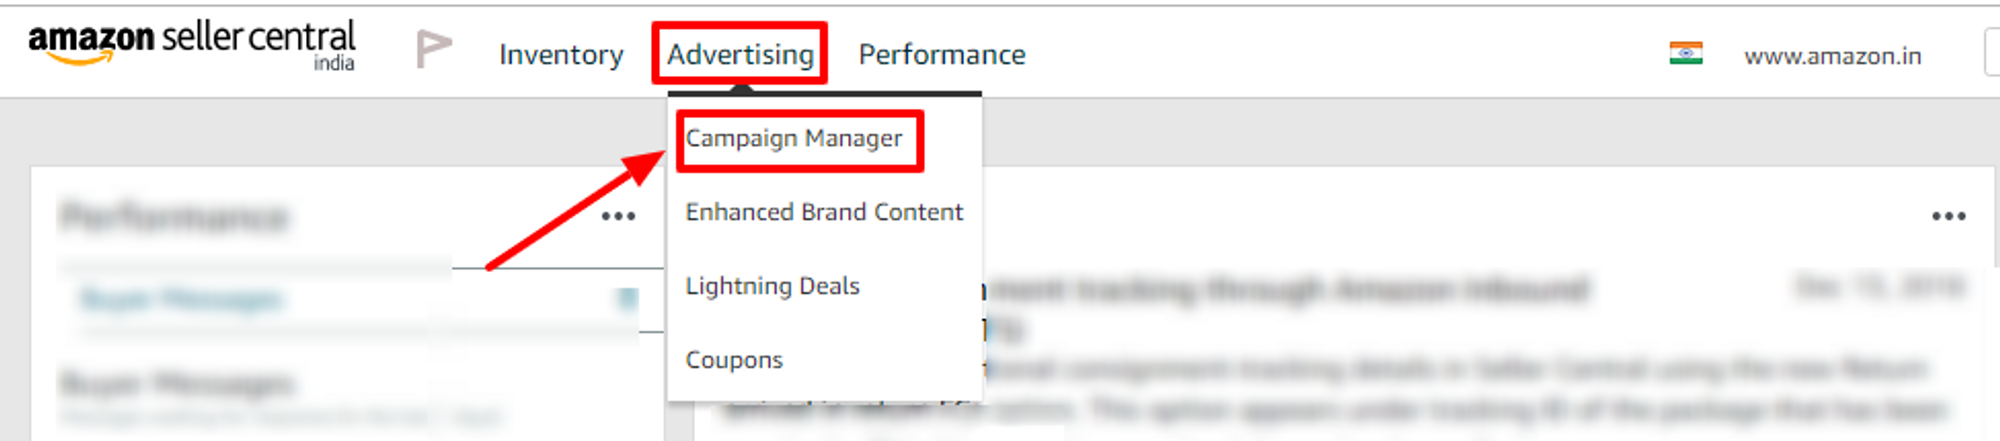
Task: Expand the blurred Buyer Messages dropdown arrow
Action: [626, 299]
